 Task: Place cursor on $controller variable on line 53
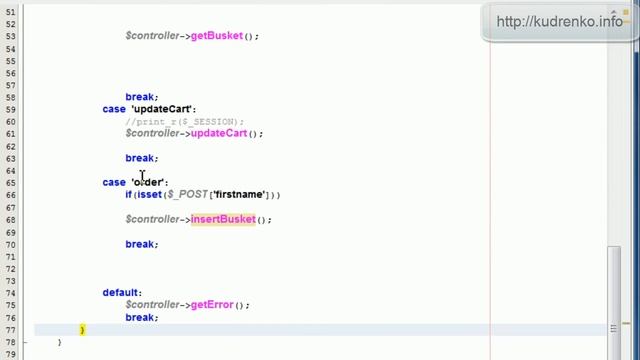click(152, 36)
